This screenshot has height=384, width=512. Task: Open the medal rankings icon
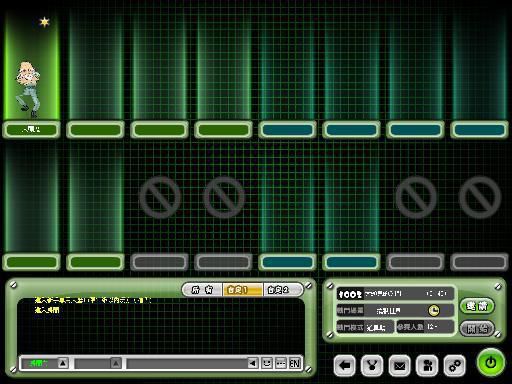click(x=372, y=366)
